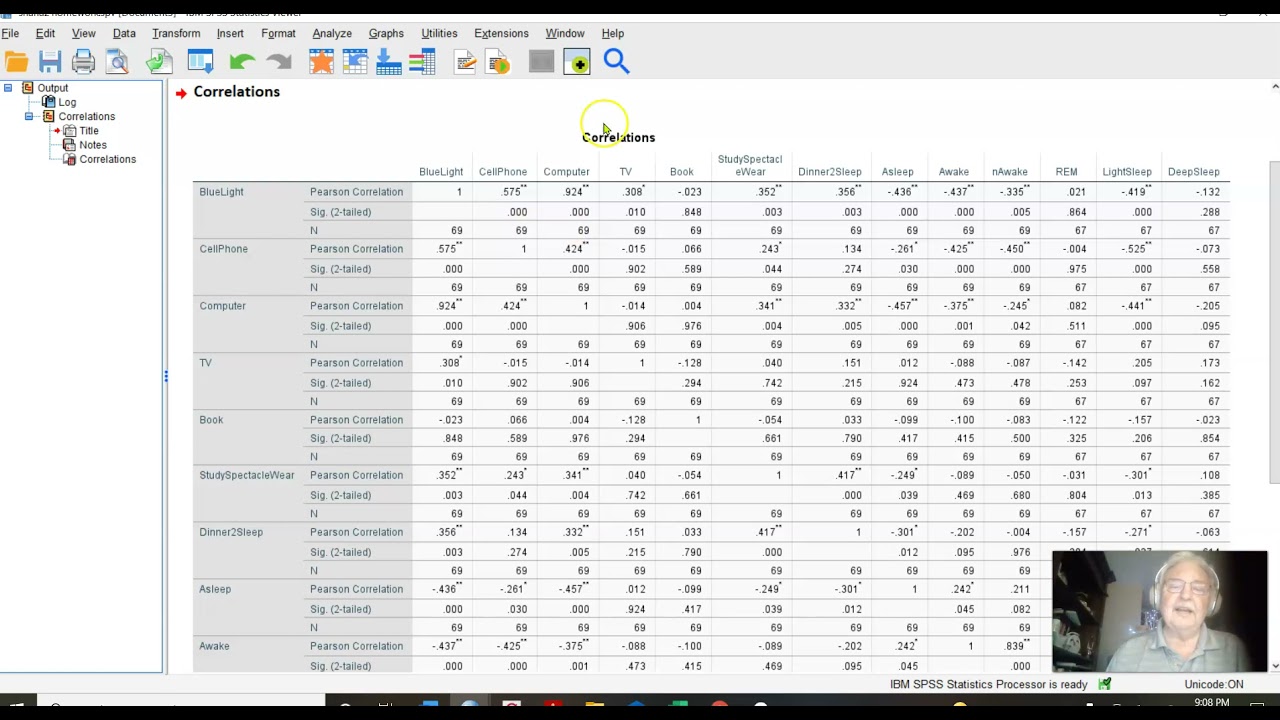Click the CellPhone column header
Image resolution: width=1280 pixels, height=720 pixels.
(503, 172)
